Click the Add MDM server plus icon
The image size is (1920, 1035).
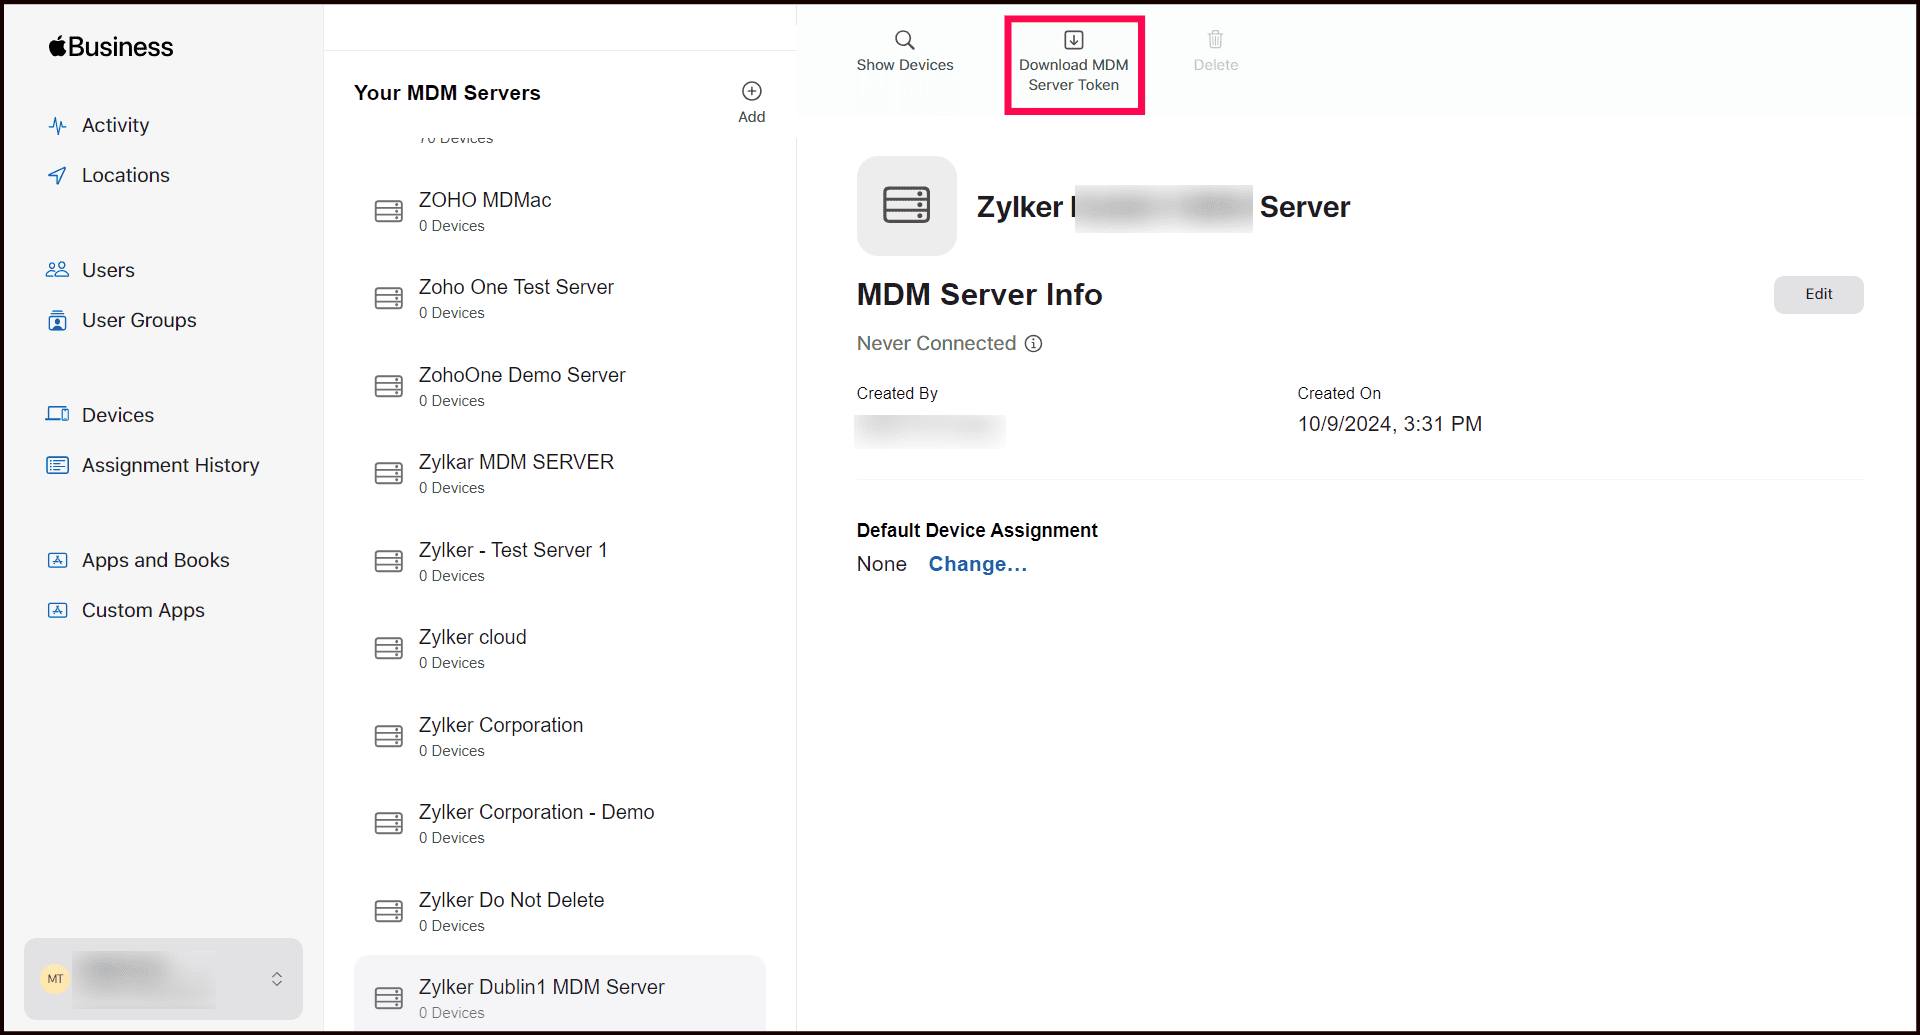point(751,91)
